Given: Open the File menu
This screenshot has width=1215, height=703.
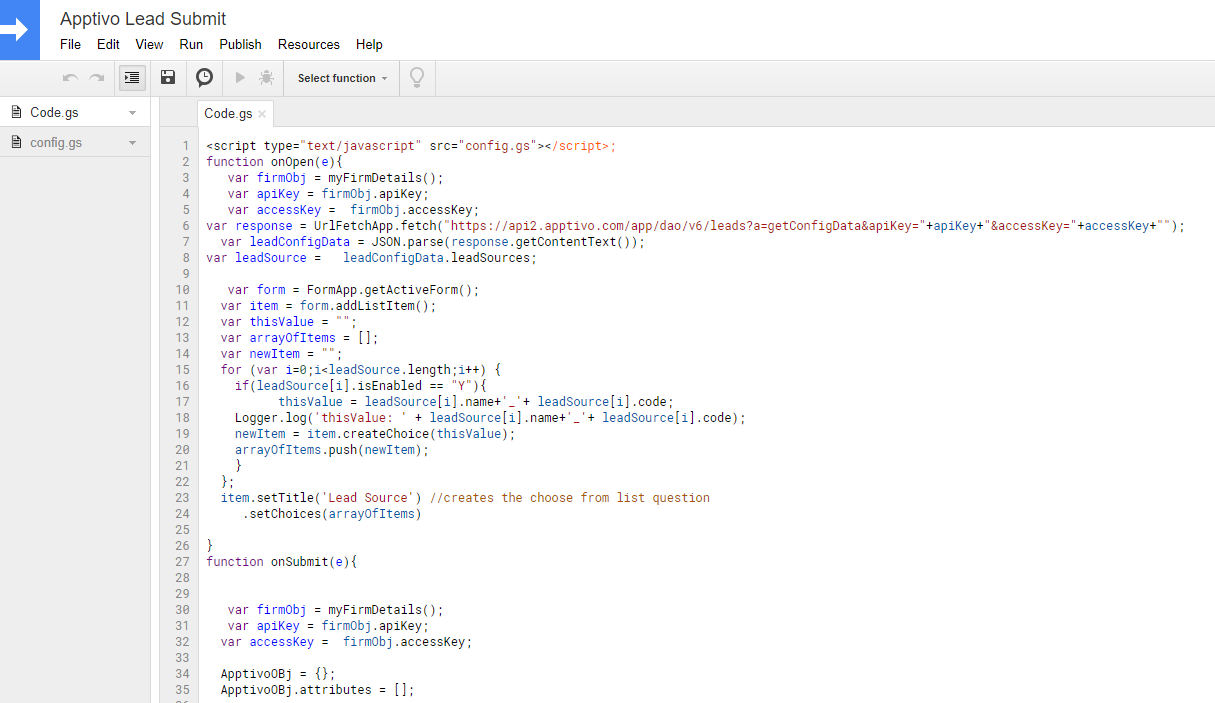Looking at the screenshot, I should [x=70, y=44].
